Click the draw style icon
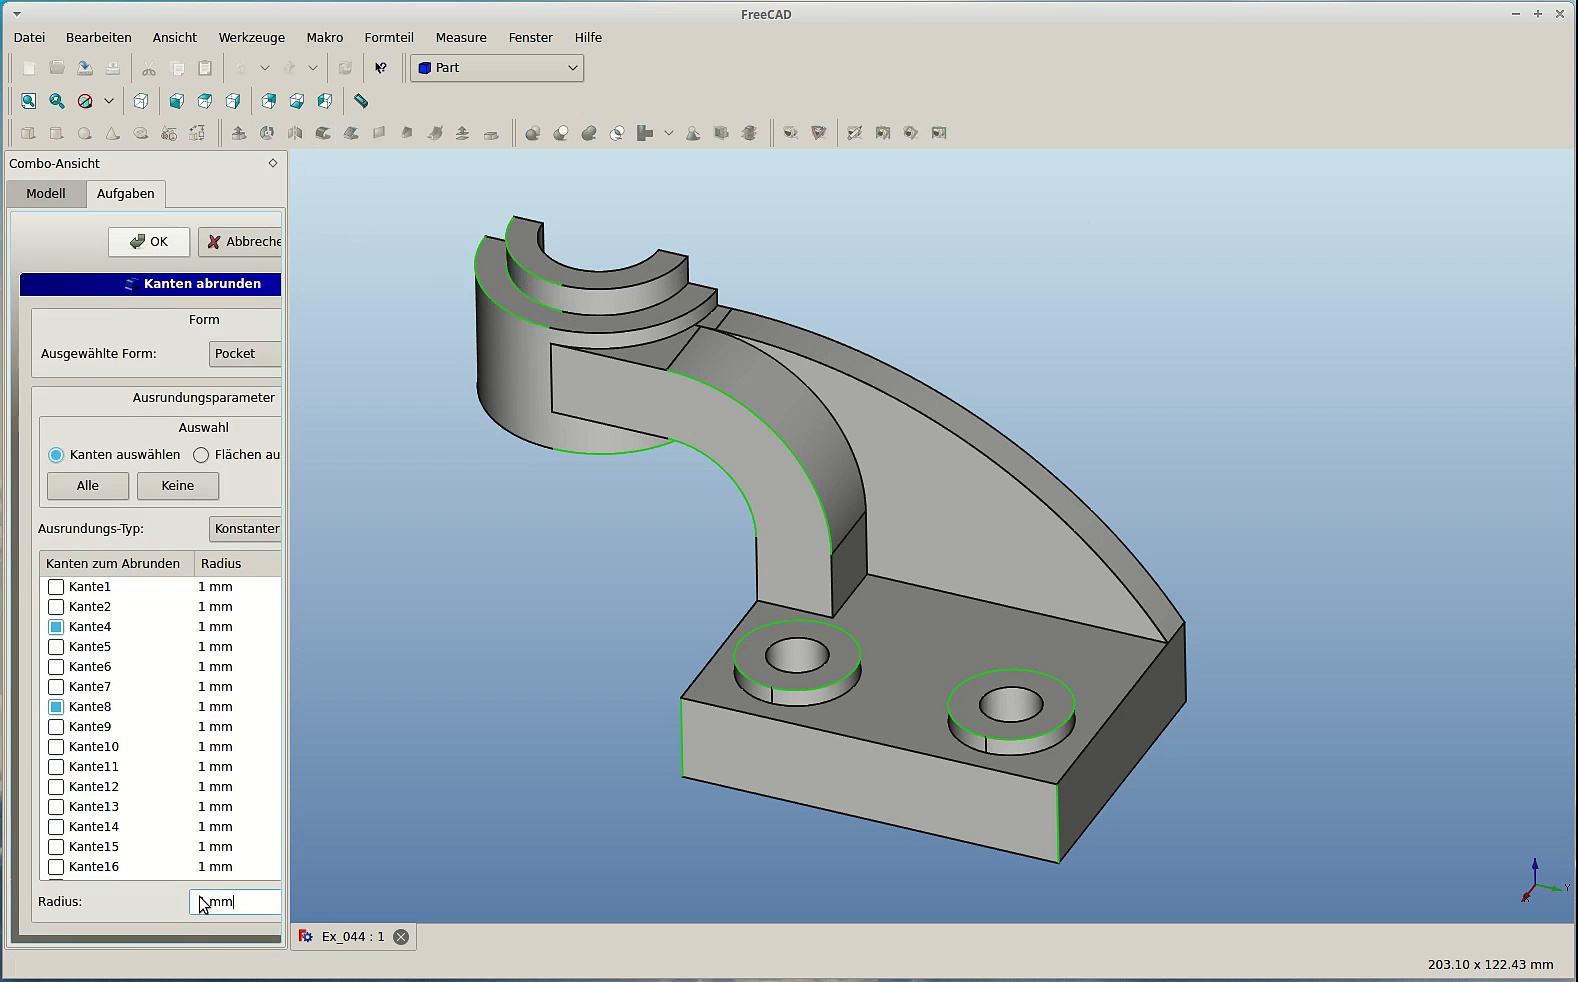The image size is (1578, 982). (86, 101)
